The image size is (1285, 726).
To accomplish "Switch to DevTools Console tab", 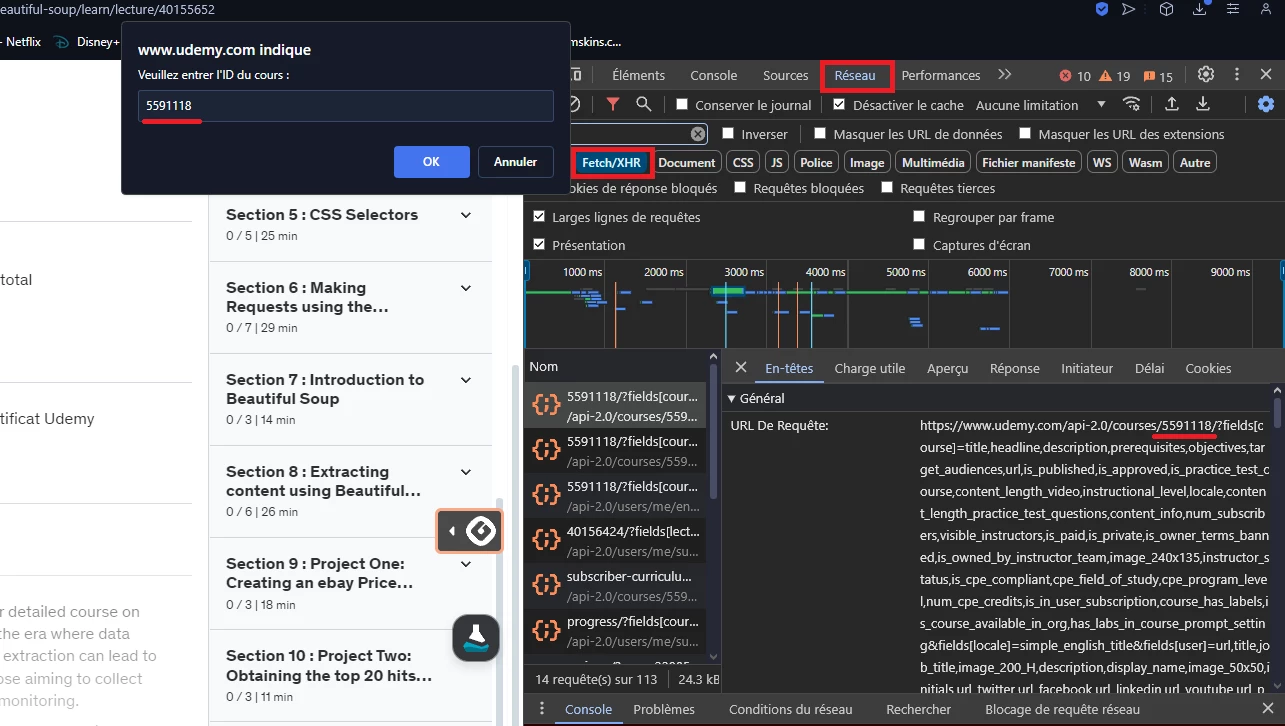I will pos(714,76).
